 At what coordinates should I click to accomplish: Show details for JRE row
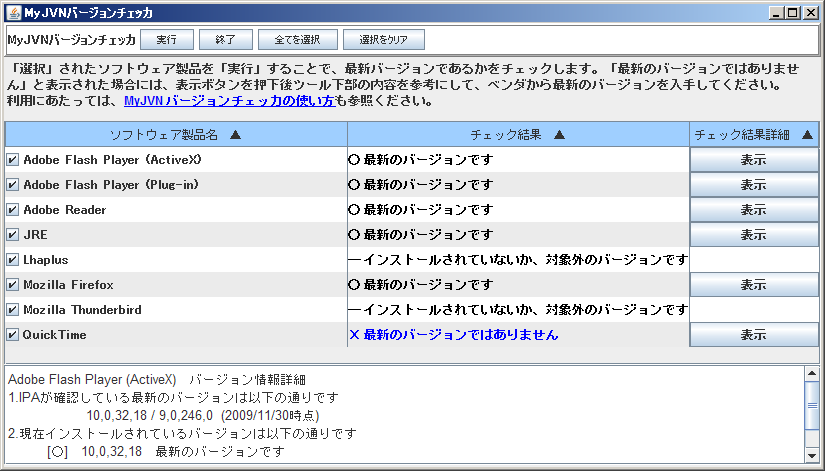(754, 235)
